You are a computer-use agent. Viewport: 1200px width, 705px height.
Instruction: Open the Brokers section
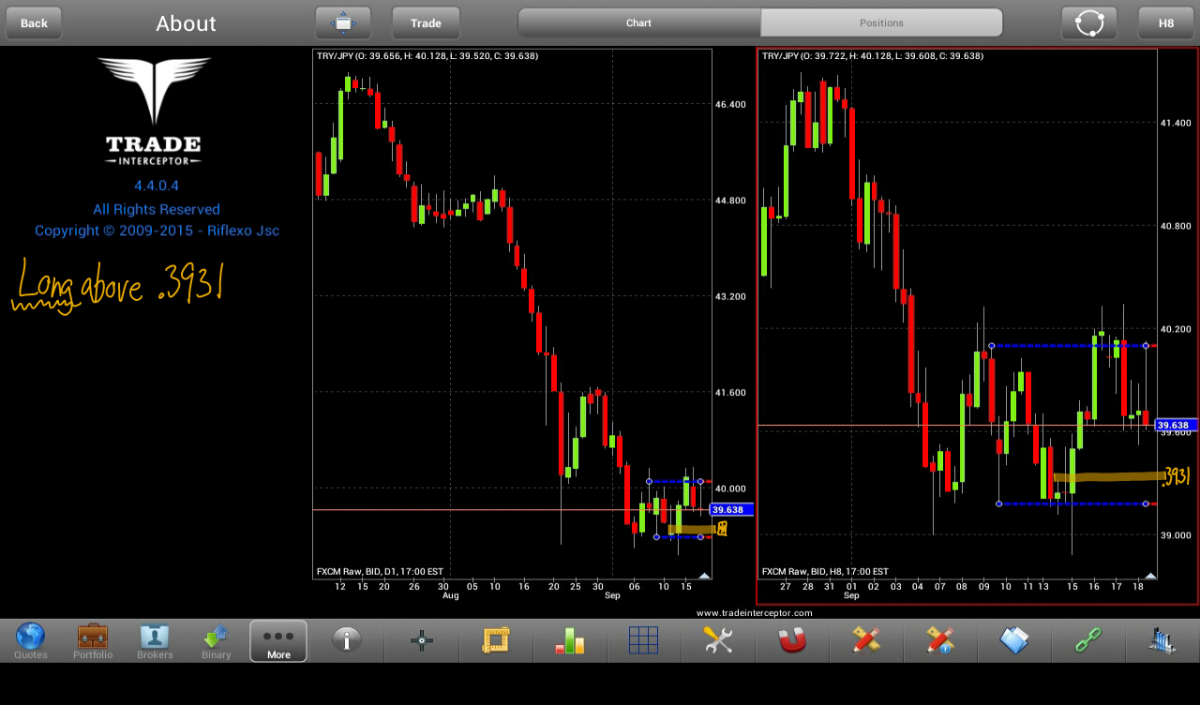pyautogui.click(x=155, y=640)
